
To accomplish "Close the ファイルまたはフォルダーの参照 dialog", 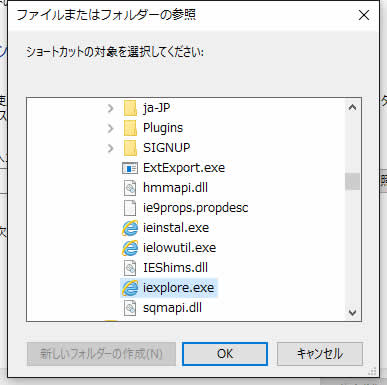I will click(x=364, y=15).
